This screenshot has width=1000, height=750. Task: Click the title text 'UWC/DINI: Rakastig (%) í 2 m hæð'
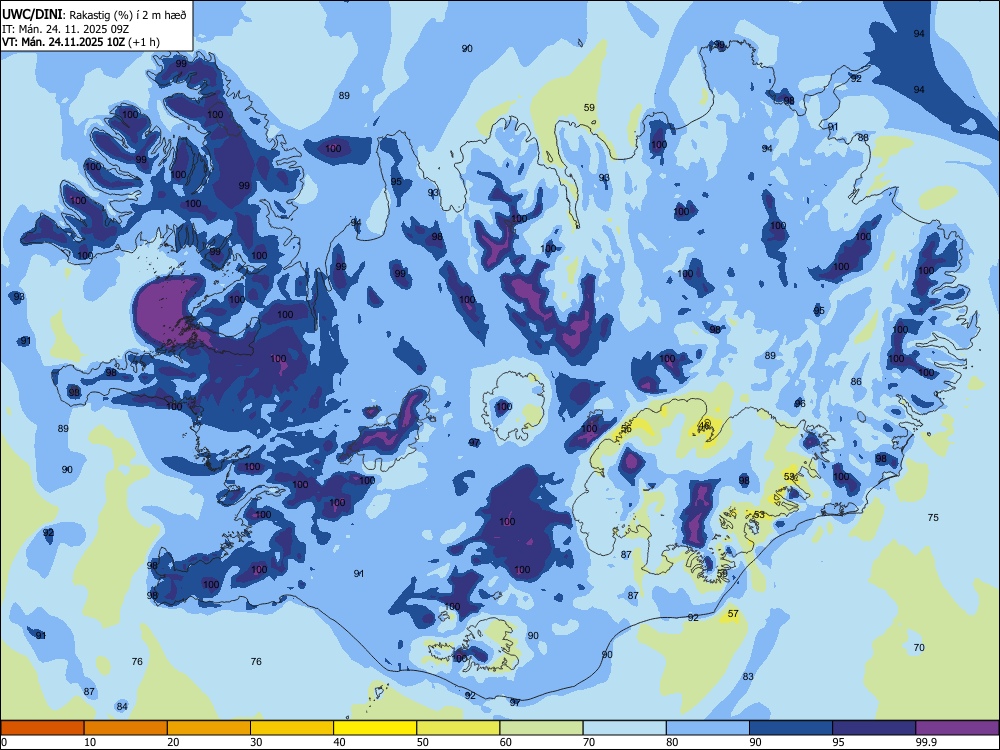(94, 15)
